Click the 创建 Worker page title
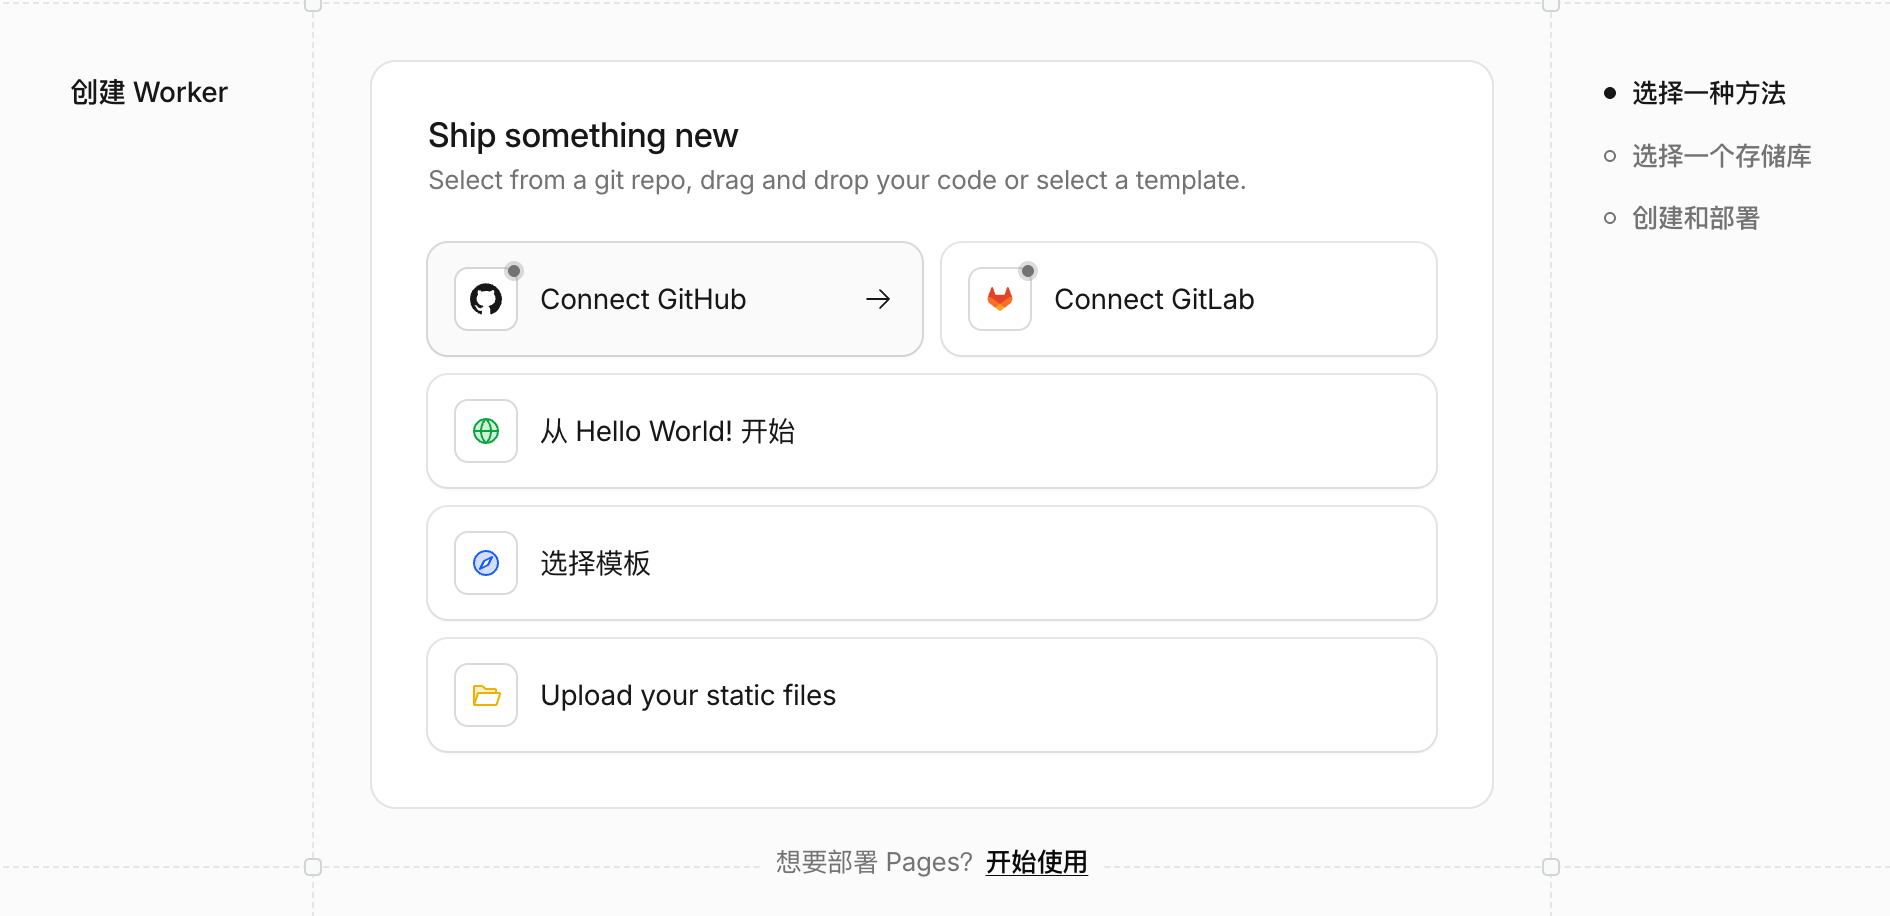 pos(149,92)
